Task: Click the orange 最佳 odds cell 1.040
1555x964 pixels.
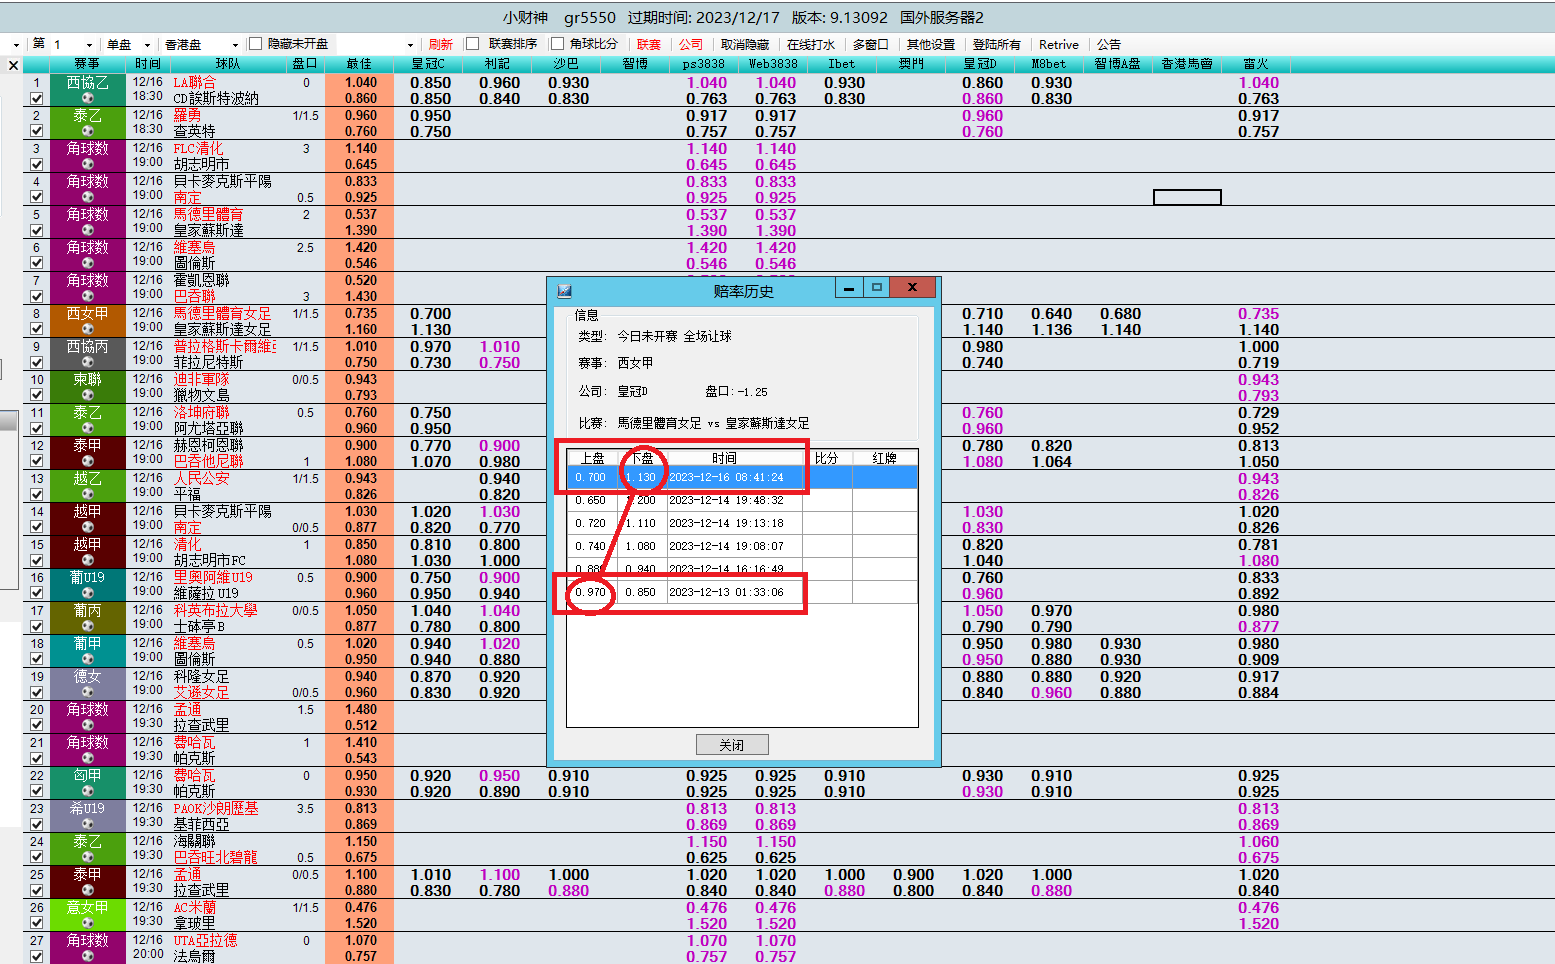Action: coord(360,83)
